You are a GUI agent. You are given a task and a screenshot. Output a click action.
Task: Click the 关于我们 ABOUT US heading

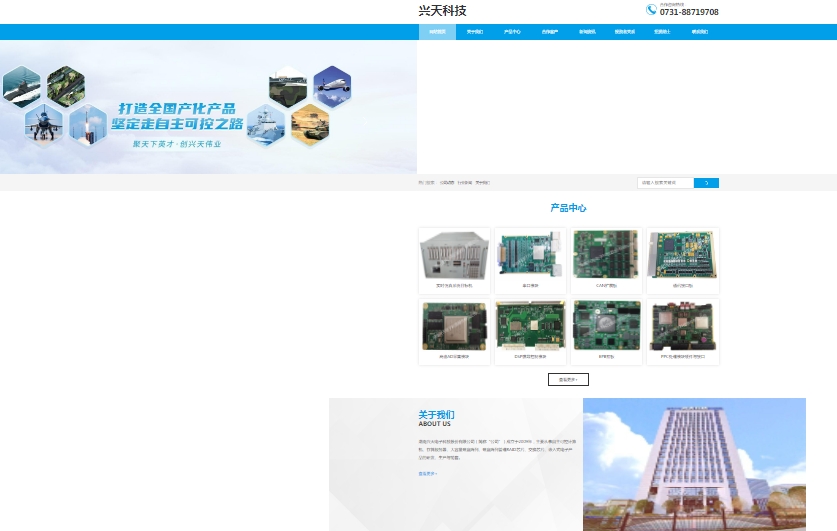pos(436,418)
